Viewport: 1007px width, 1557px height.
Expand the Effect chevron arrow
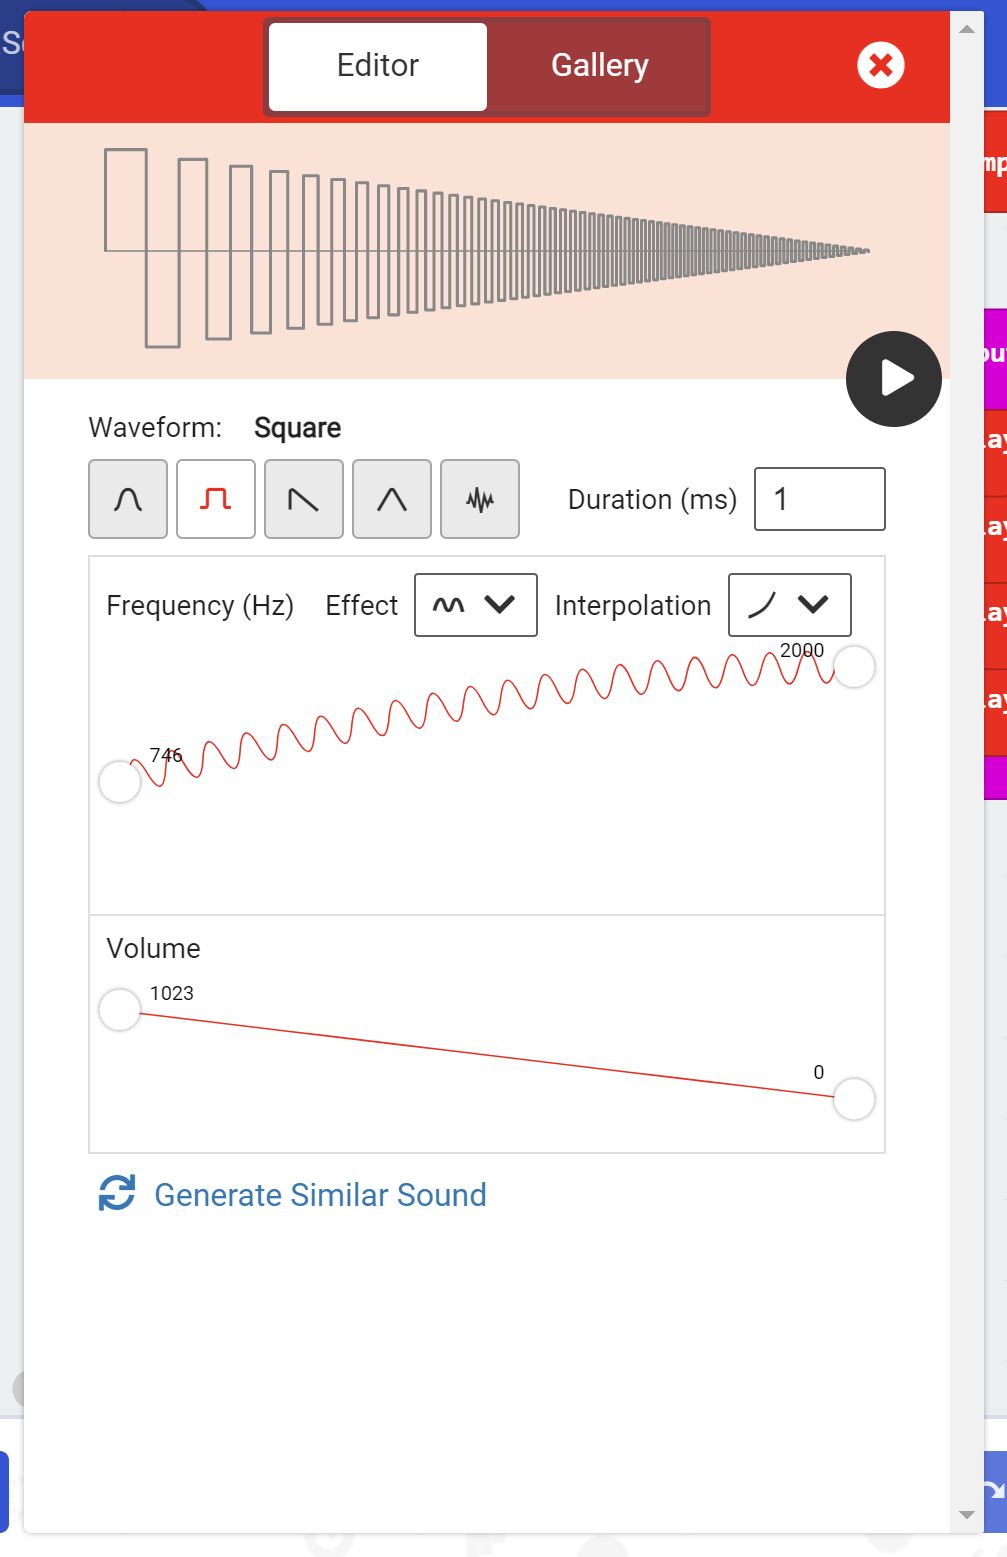tap(497, 605)
